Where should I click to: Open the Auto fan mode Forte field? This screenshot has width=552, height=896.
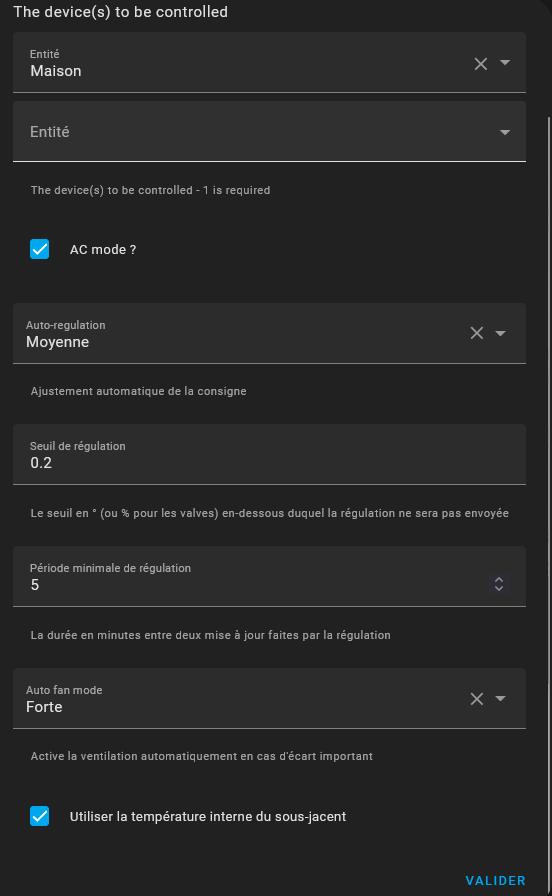[x=269, y=698]
